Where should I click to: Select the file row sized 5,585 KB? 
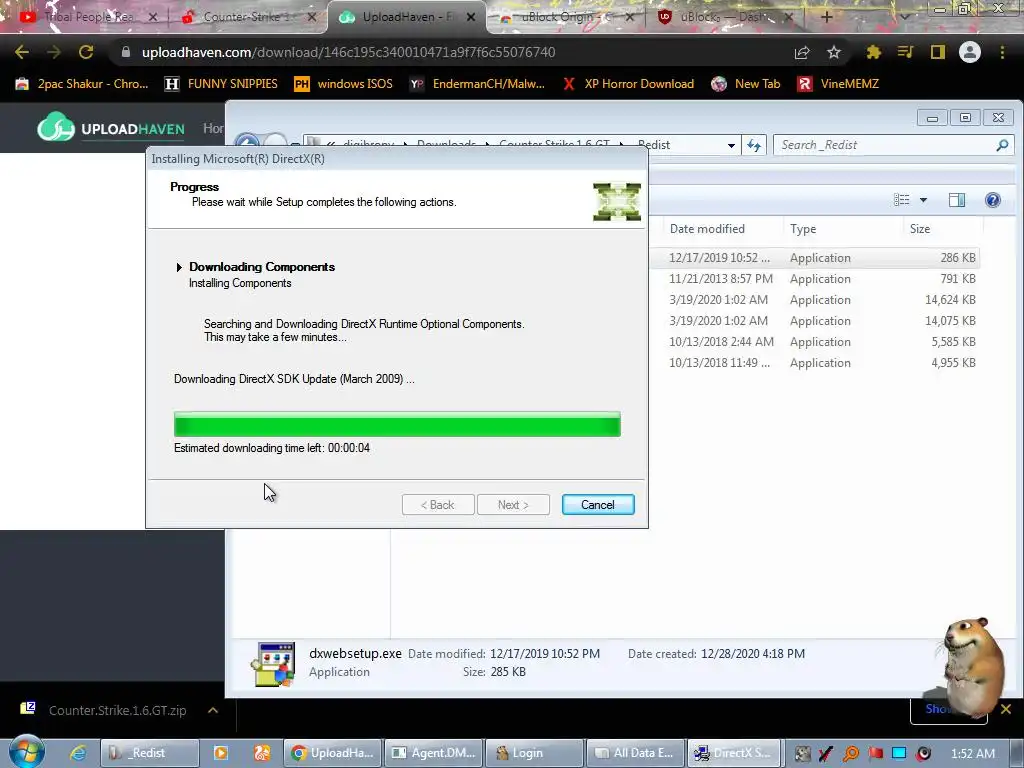pos(815,342)
